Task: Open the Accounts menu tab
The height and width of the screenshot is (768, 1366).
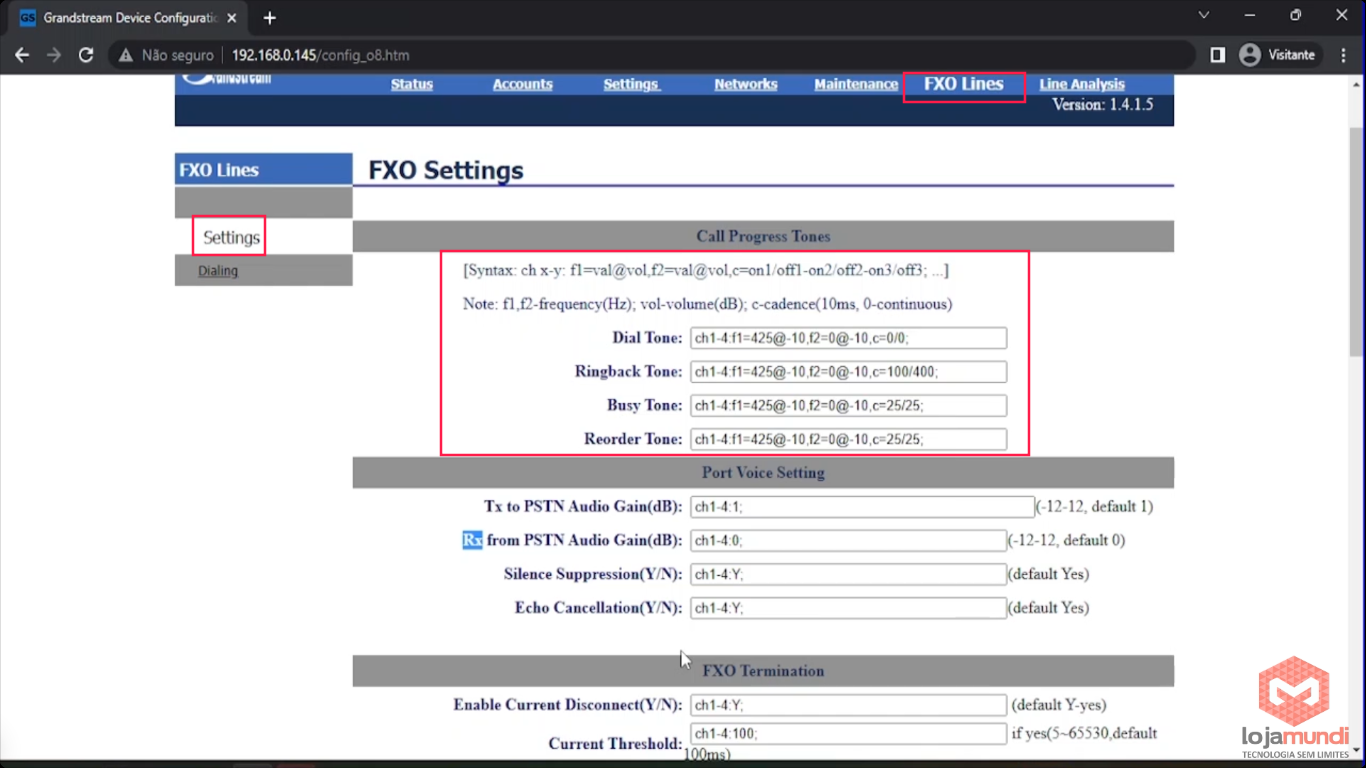Action: 522,84
